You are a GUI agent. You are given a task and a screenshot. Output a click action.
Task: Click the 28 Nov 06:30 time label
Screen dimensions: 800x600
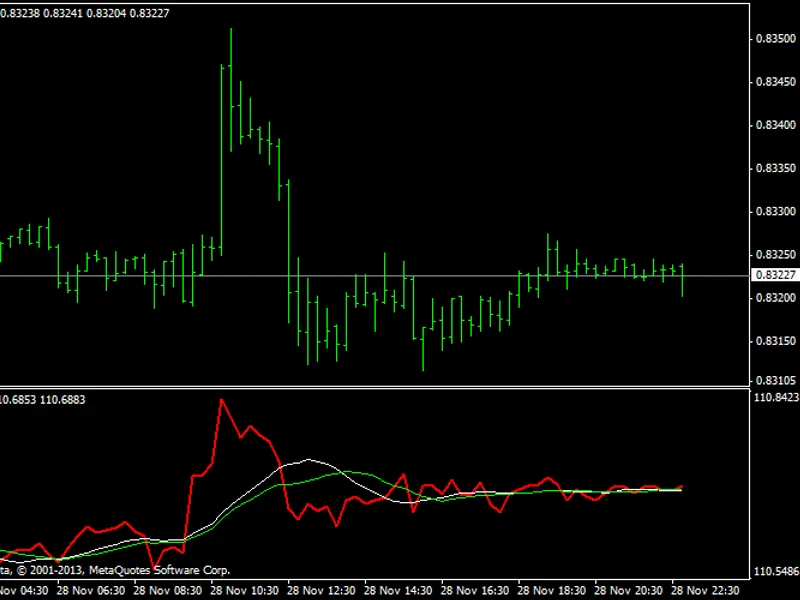tap(91, 591)
